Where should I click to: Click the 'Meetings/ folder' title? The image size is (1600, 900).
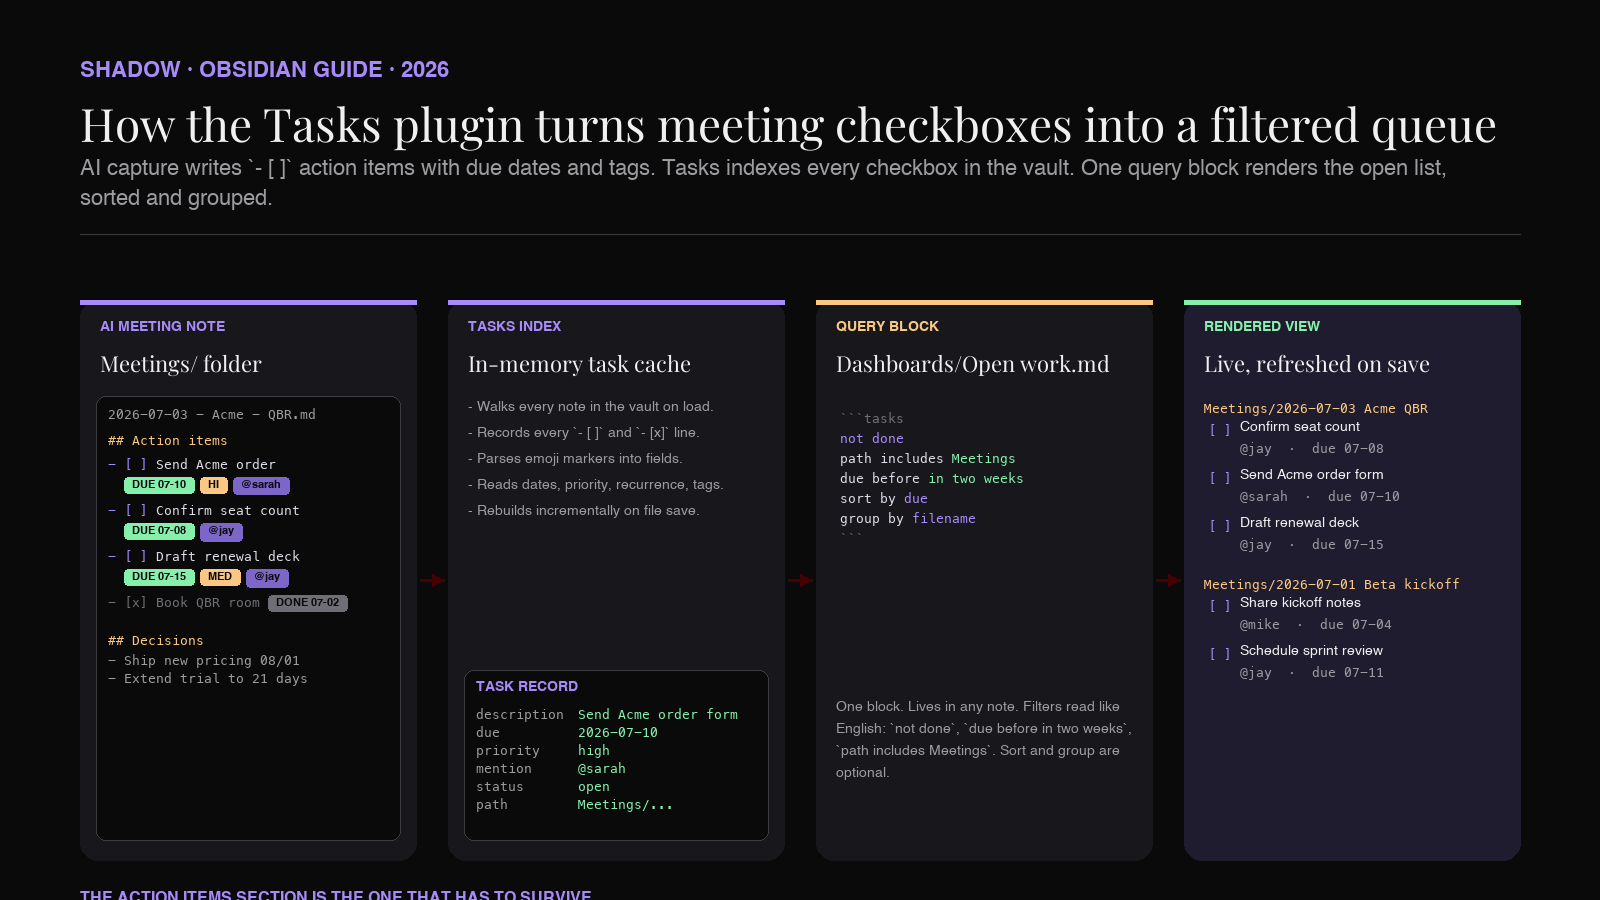click(181, 364)
